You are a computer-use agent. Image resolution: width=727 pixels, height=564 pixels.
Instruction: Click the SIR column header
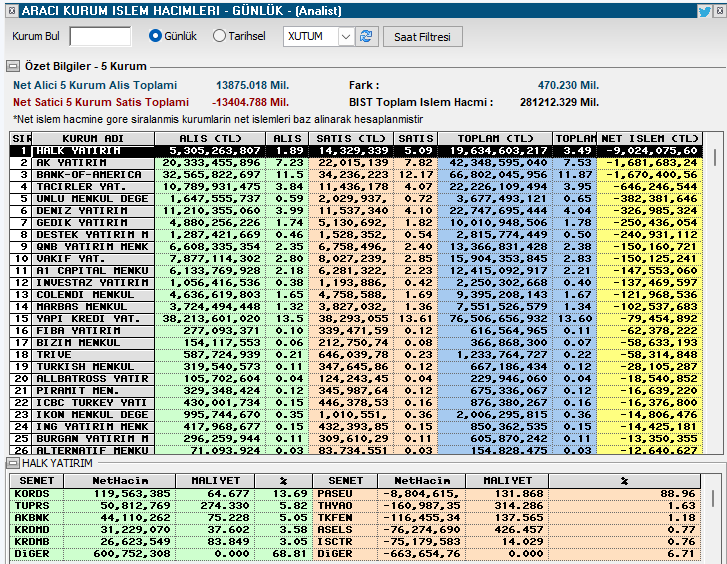point(21,138)
